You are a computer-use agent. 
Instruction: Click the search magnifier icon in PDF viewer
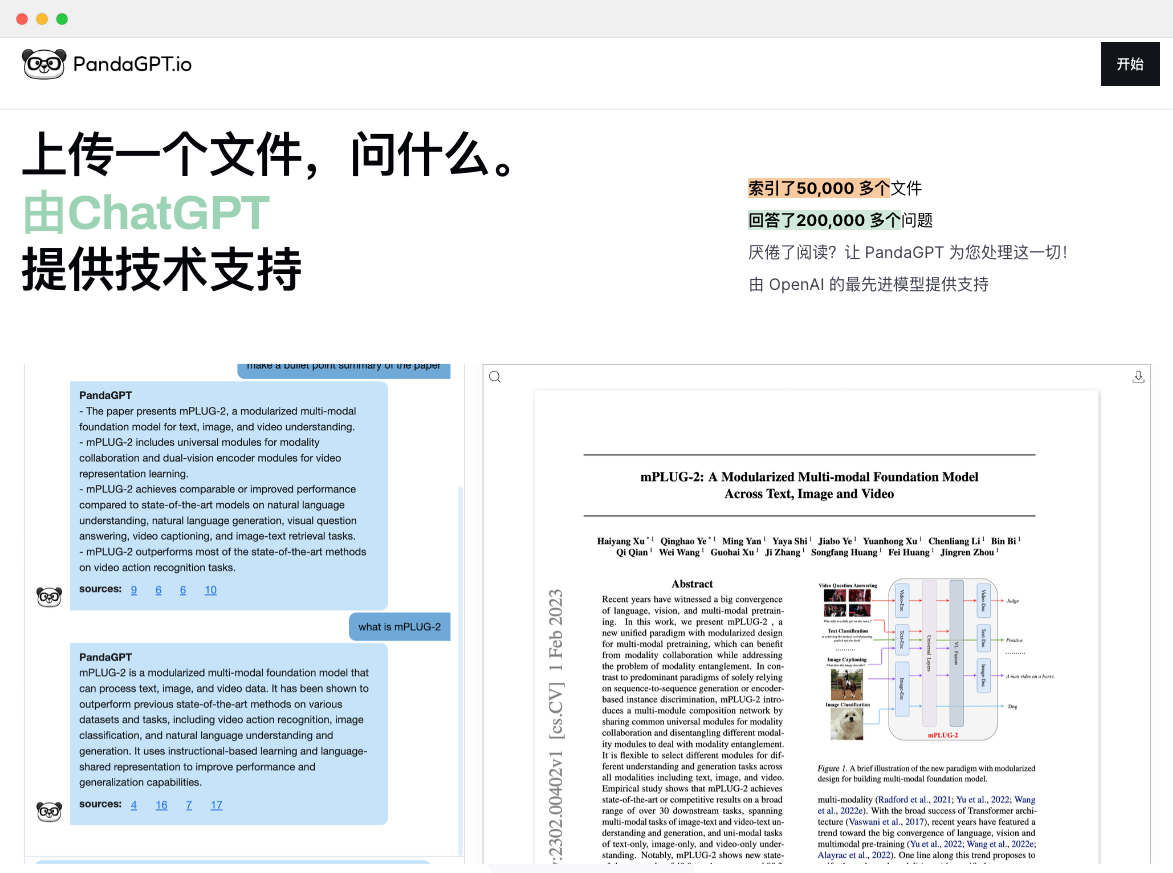(x=494, y=377)
